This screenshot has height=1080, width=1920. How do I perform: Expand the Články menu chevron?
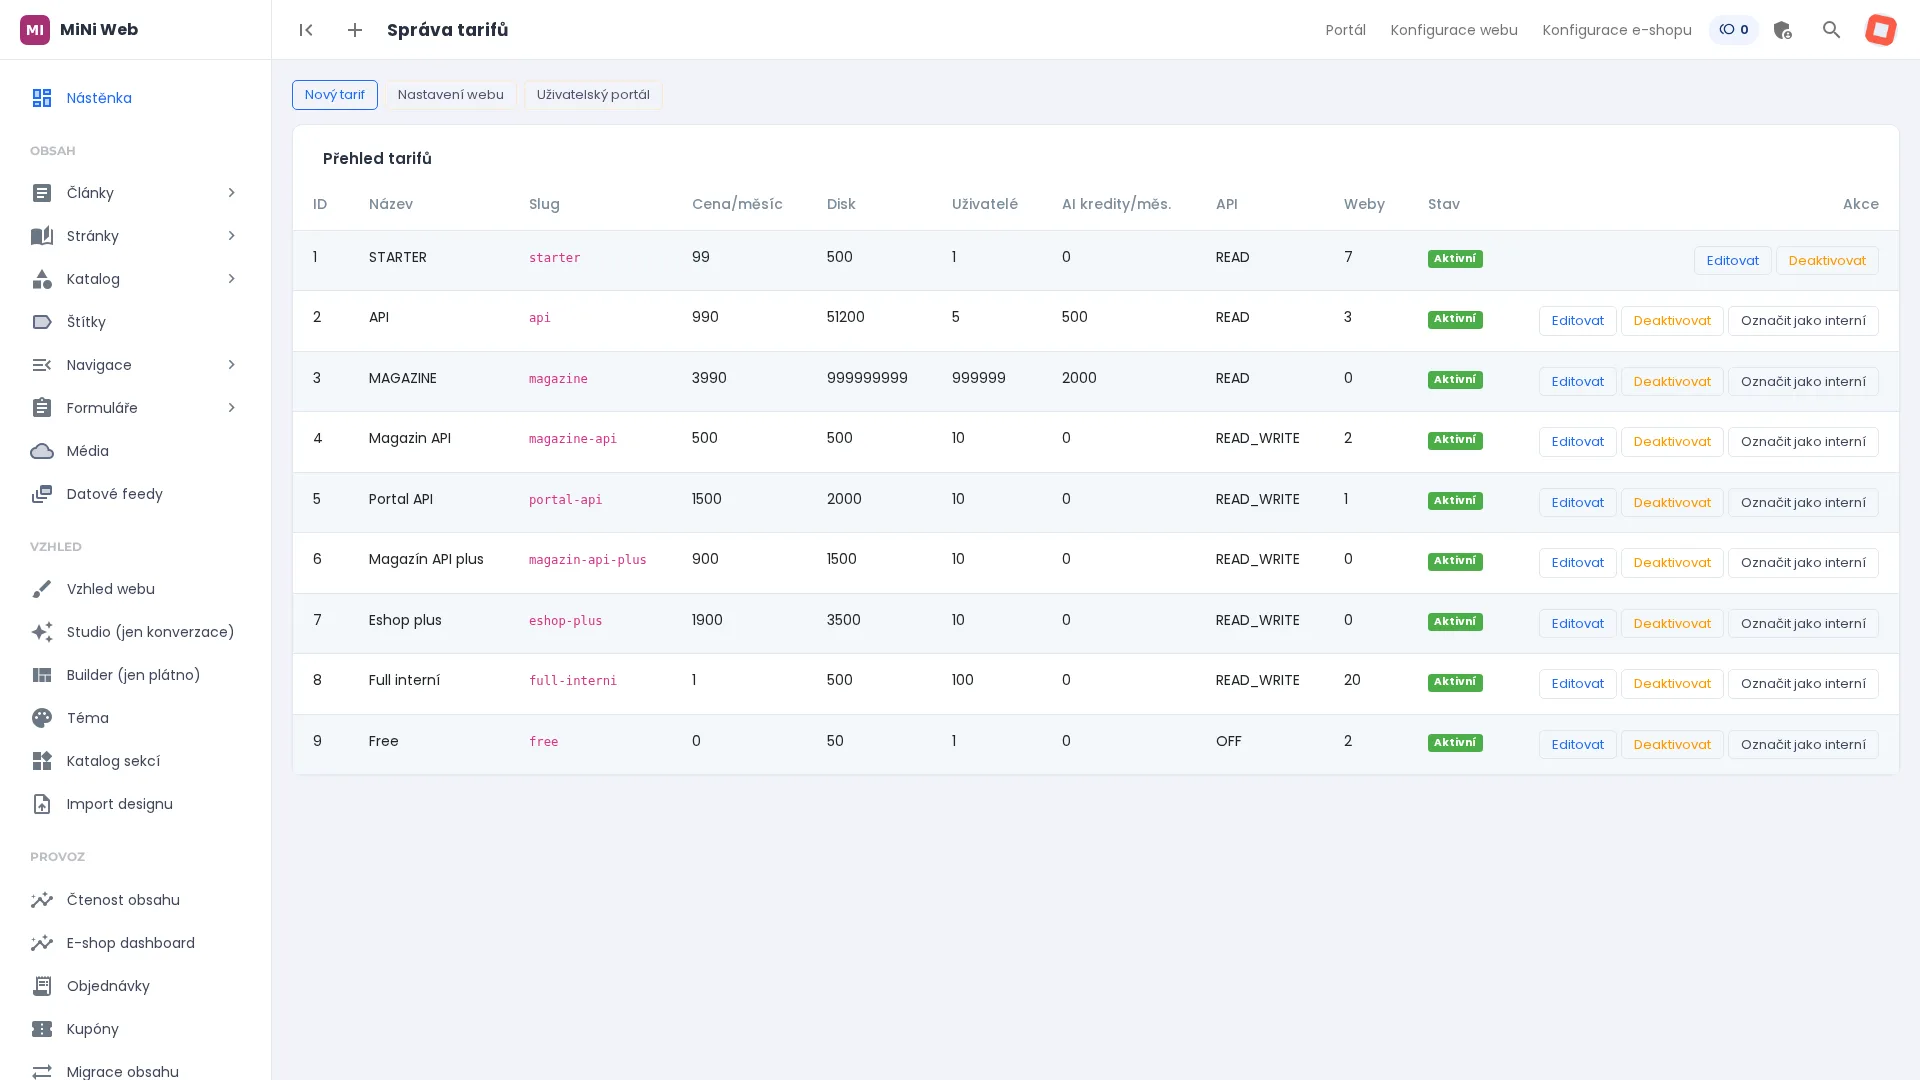tap(231, 193)
